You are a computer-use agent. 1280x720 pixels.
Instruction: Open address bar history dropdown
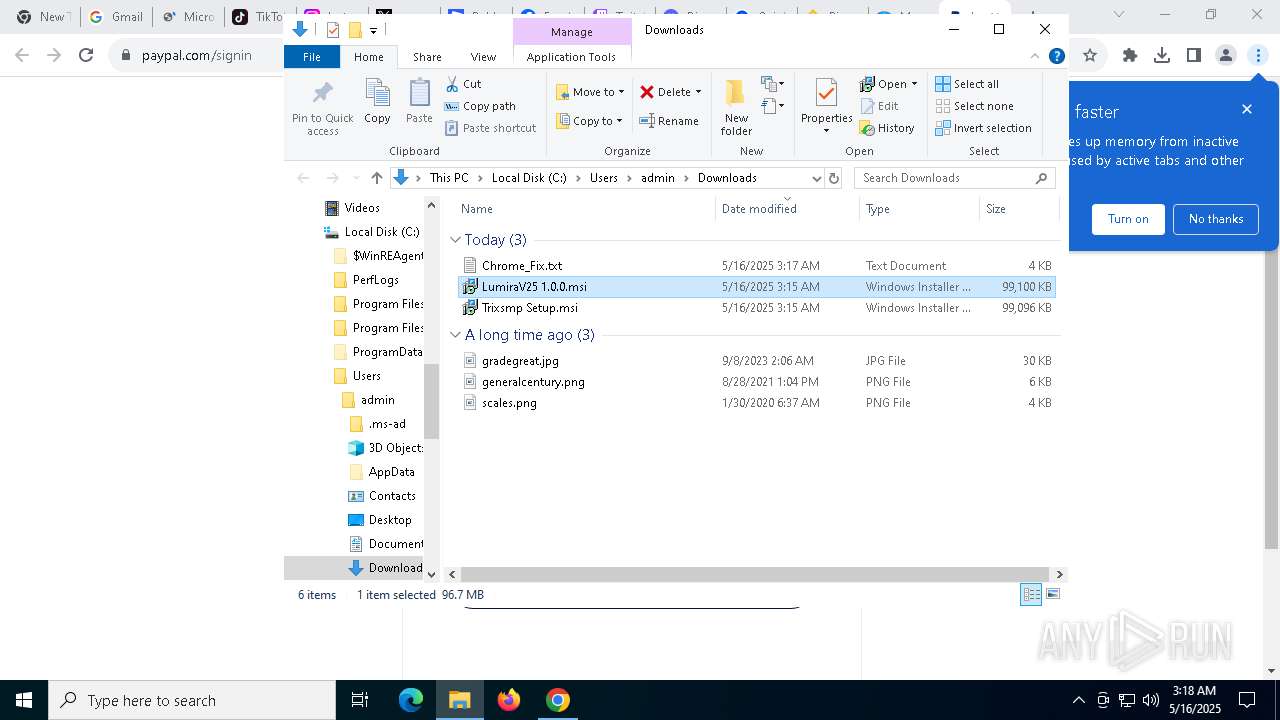click(816, 178)
